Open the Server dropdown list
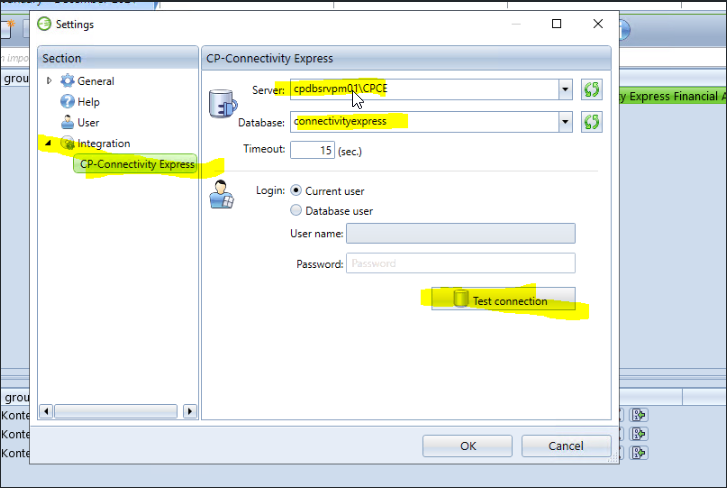Viewport: 727px width, 488px height. click(x=565, y=90)
